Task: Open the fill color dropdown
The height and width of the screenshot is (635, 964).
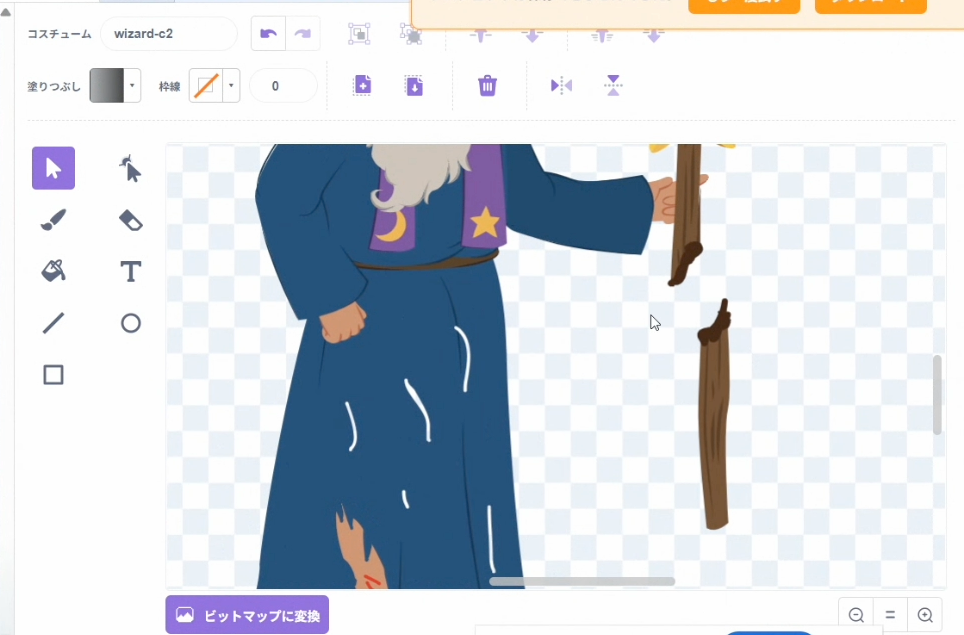Action: pyautogui.click(x=132, y=86)
